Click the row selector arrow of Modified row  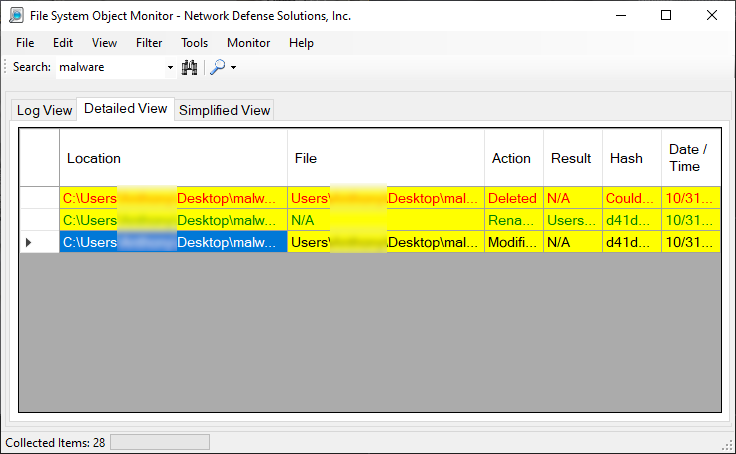(x=28, y=242)
